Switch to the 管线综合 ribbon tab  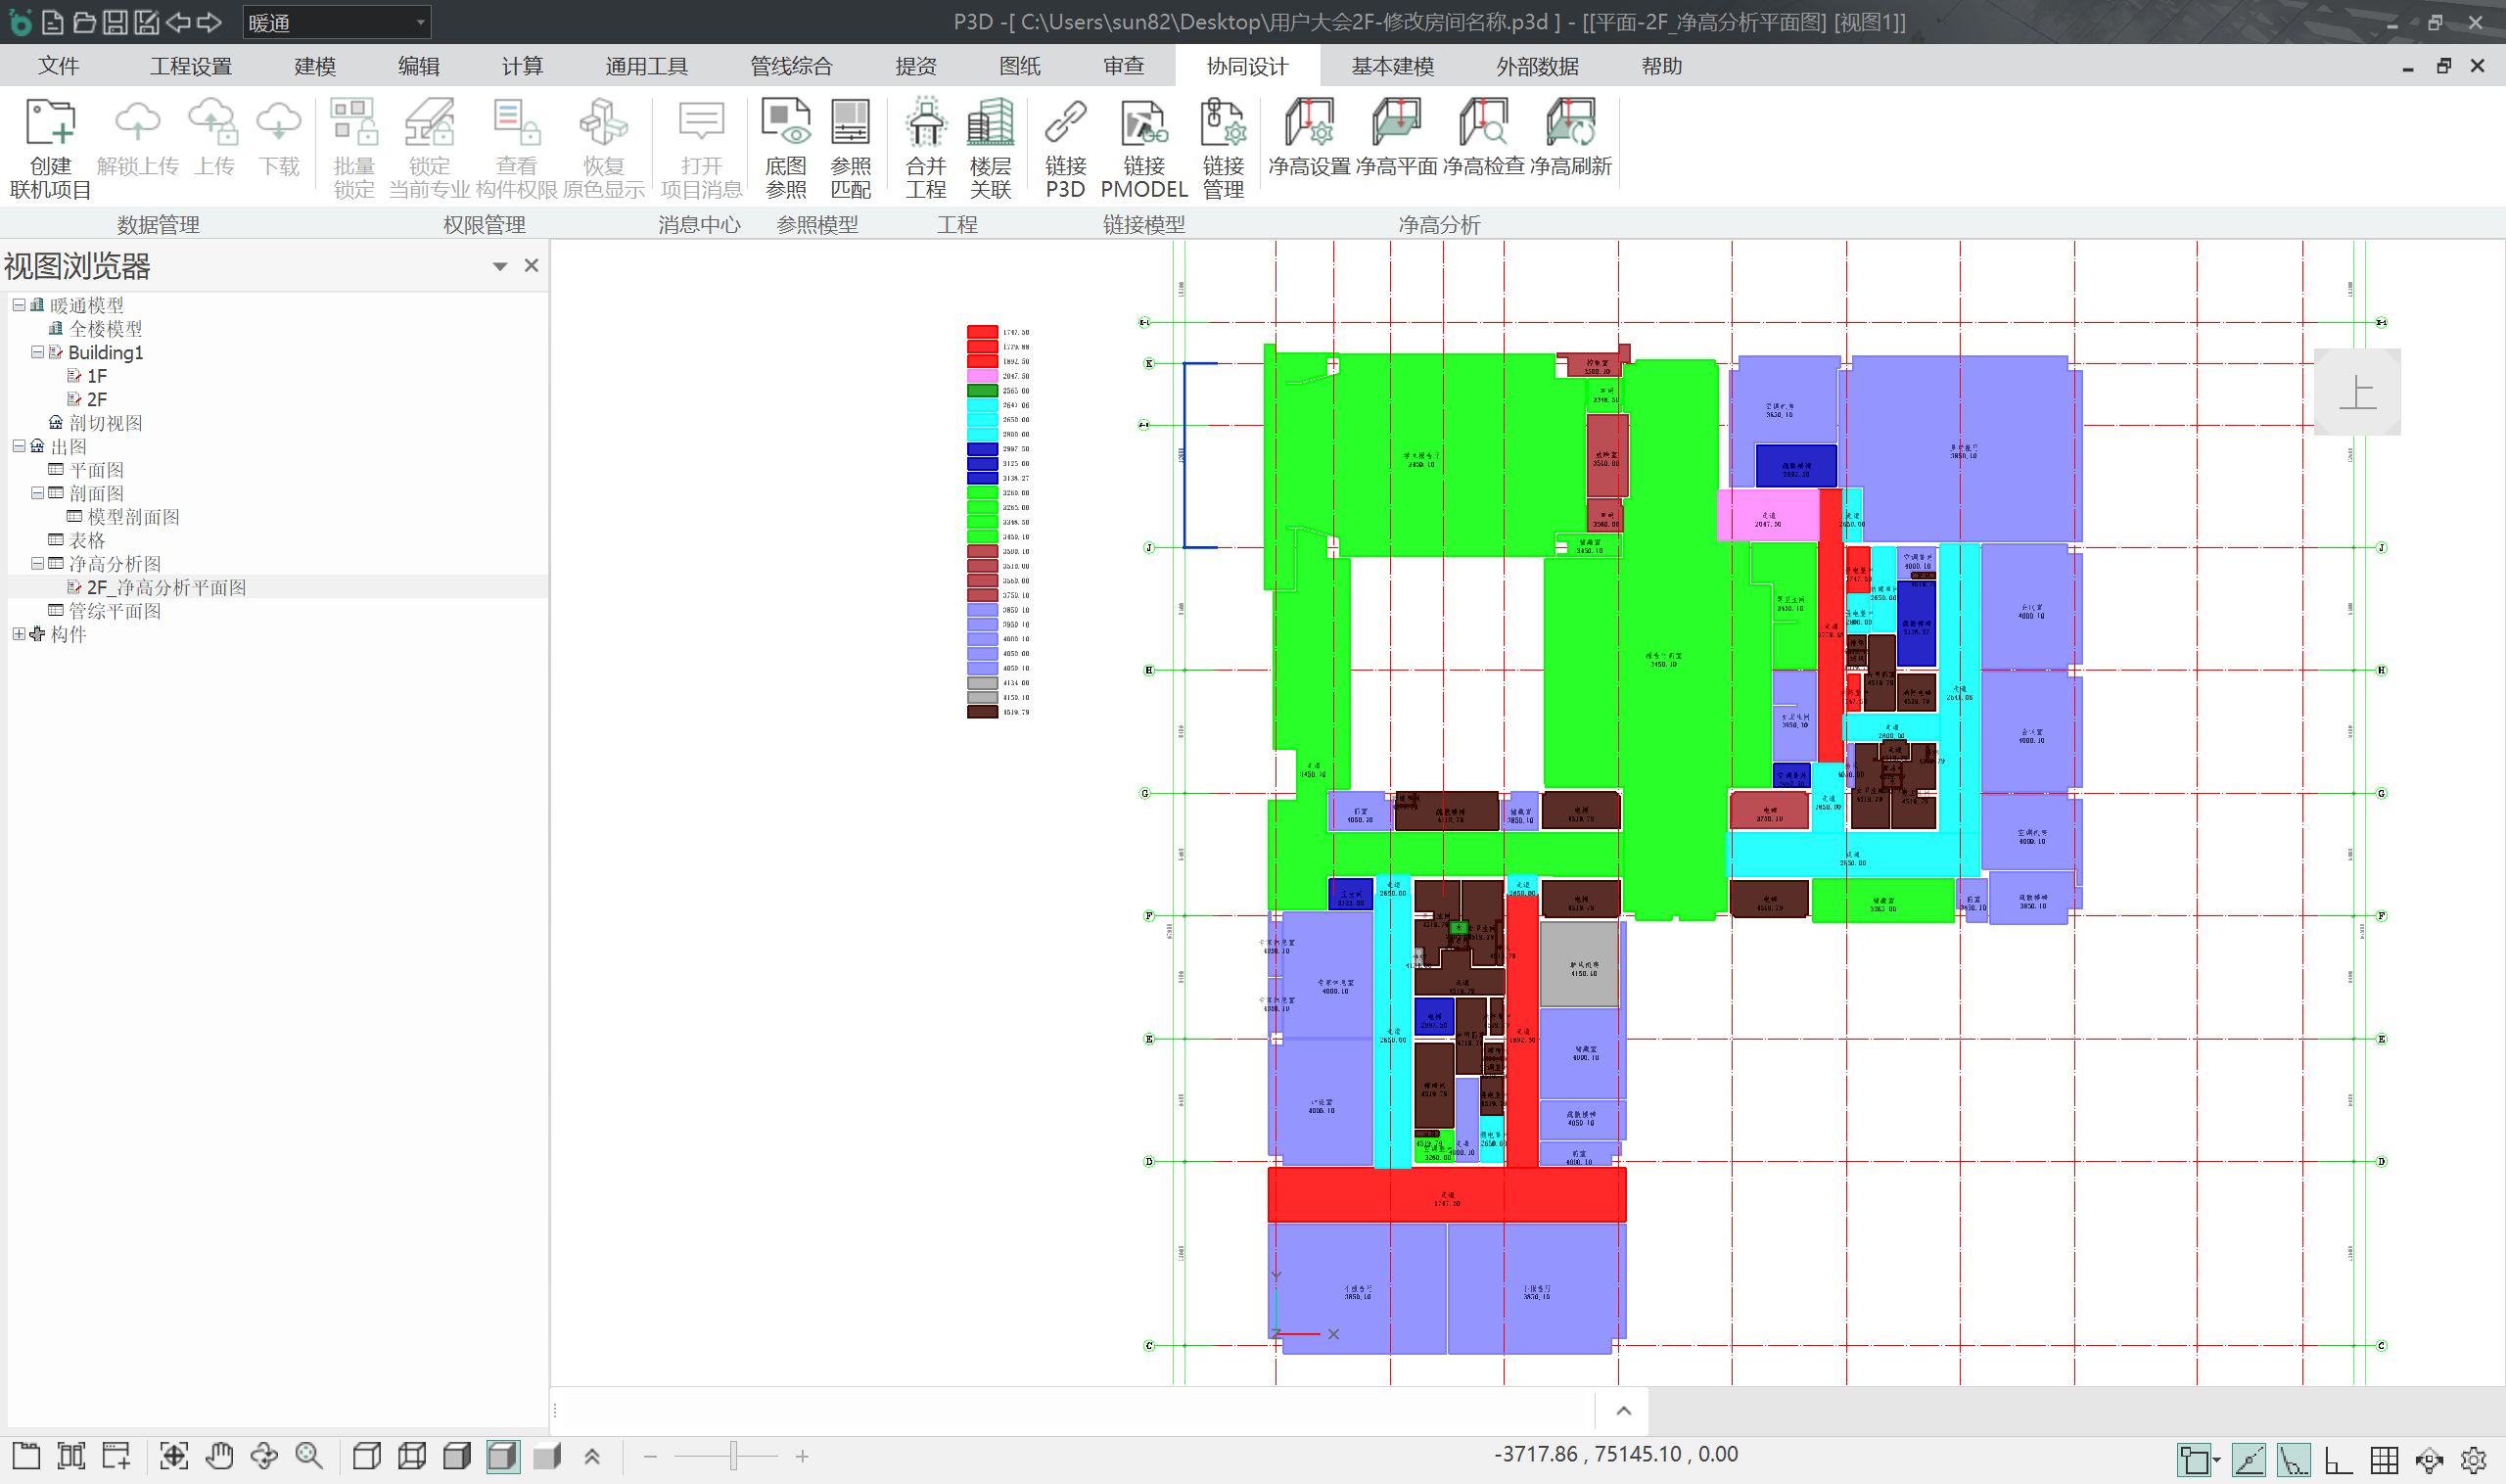[791, 66]
